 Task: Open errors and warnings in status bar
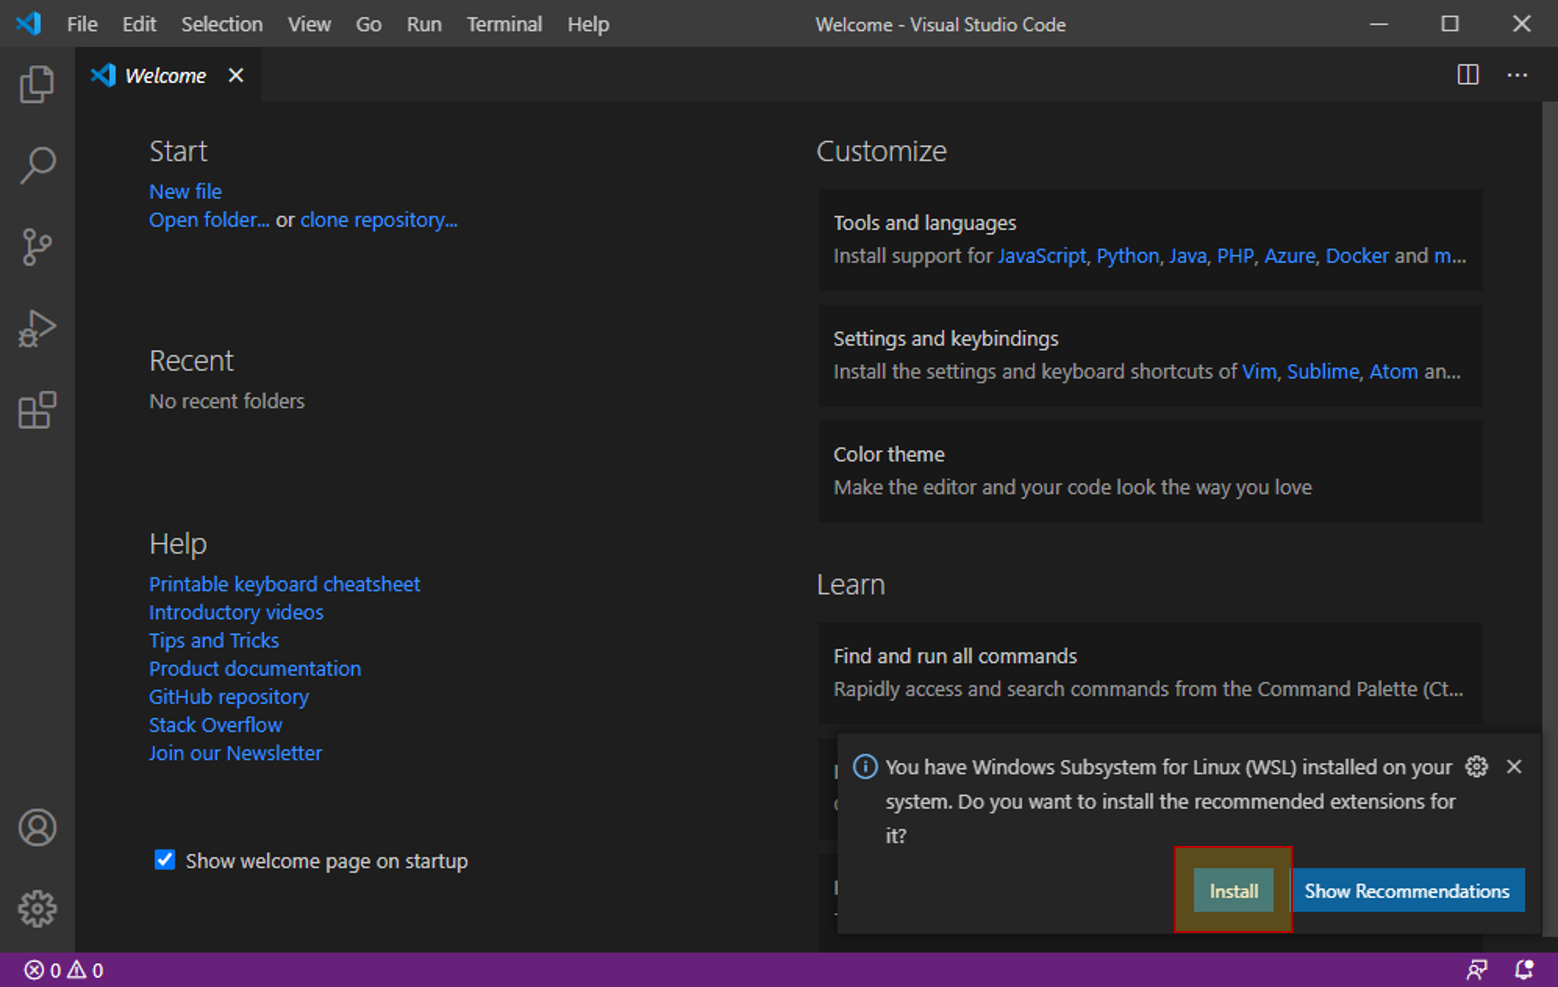point(64,970)
